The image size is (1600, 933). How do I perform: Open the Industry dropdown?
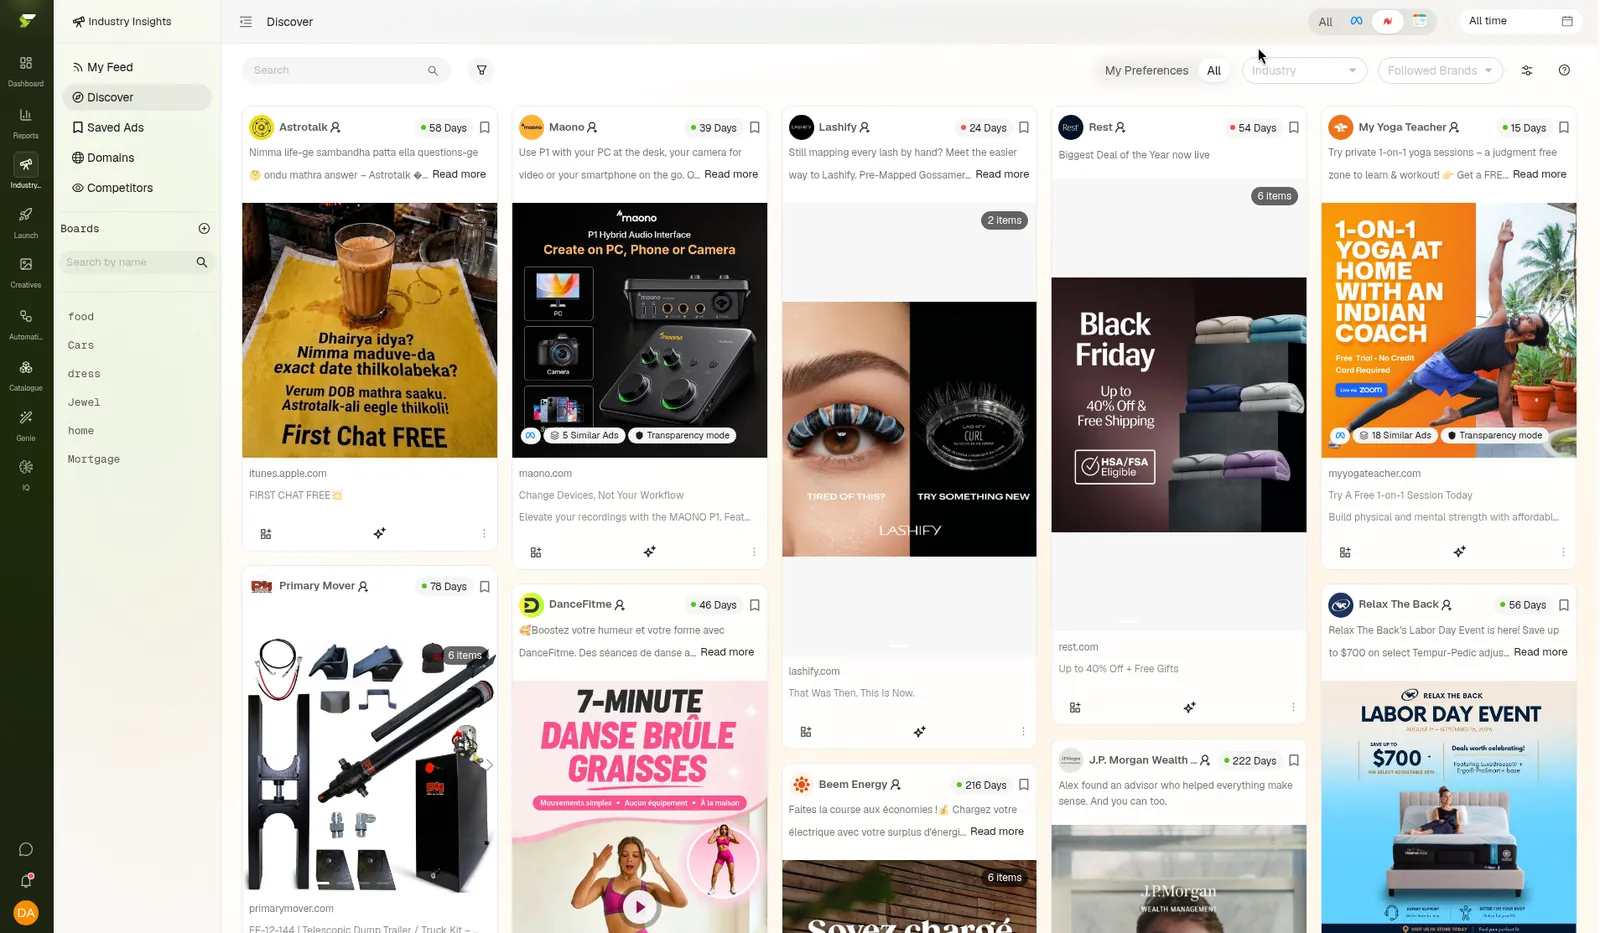1304,70
